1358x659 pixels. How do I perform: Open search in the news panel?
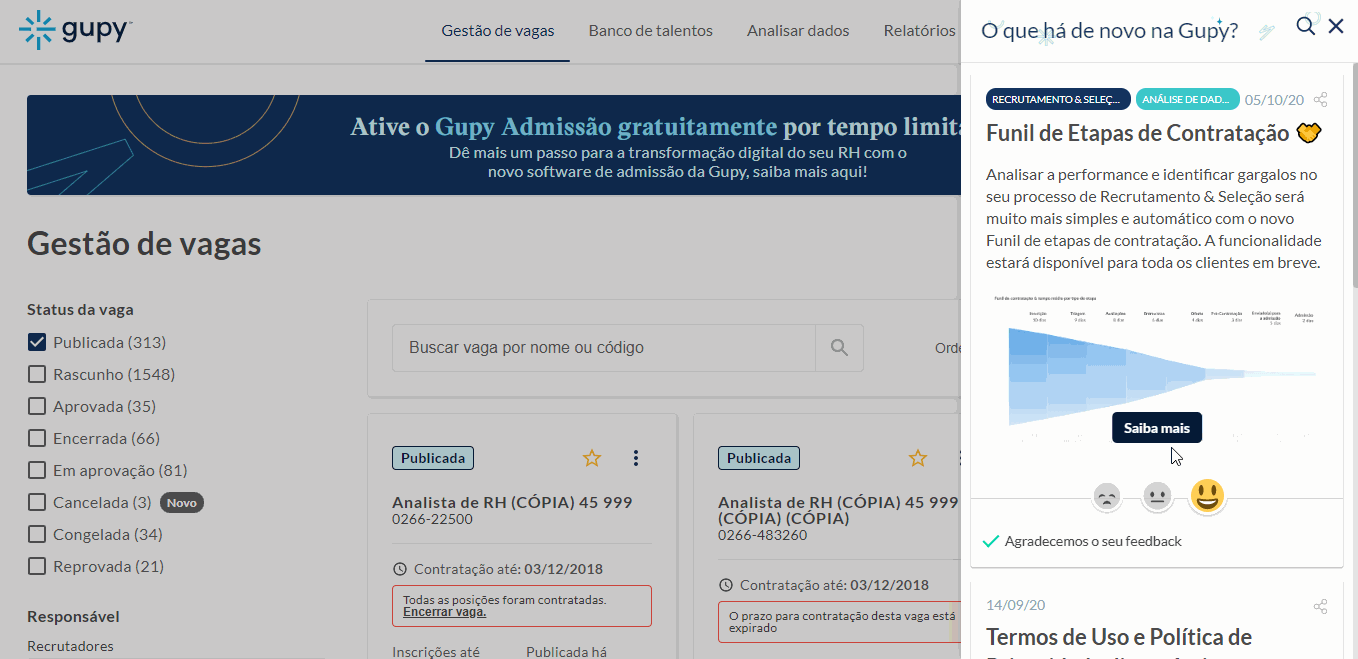pos(1305,26)
